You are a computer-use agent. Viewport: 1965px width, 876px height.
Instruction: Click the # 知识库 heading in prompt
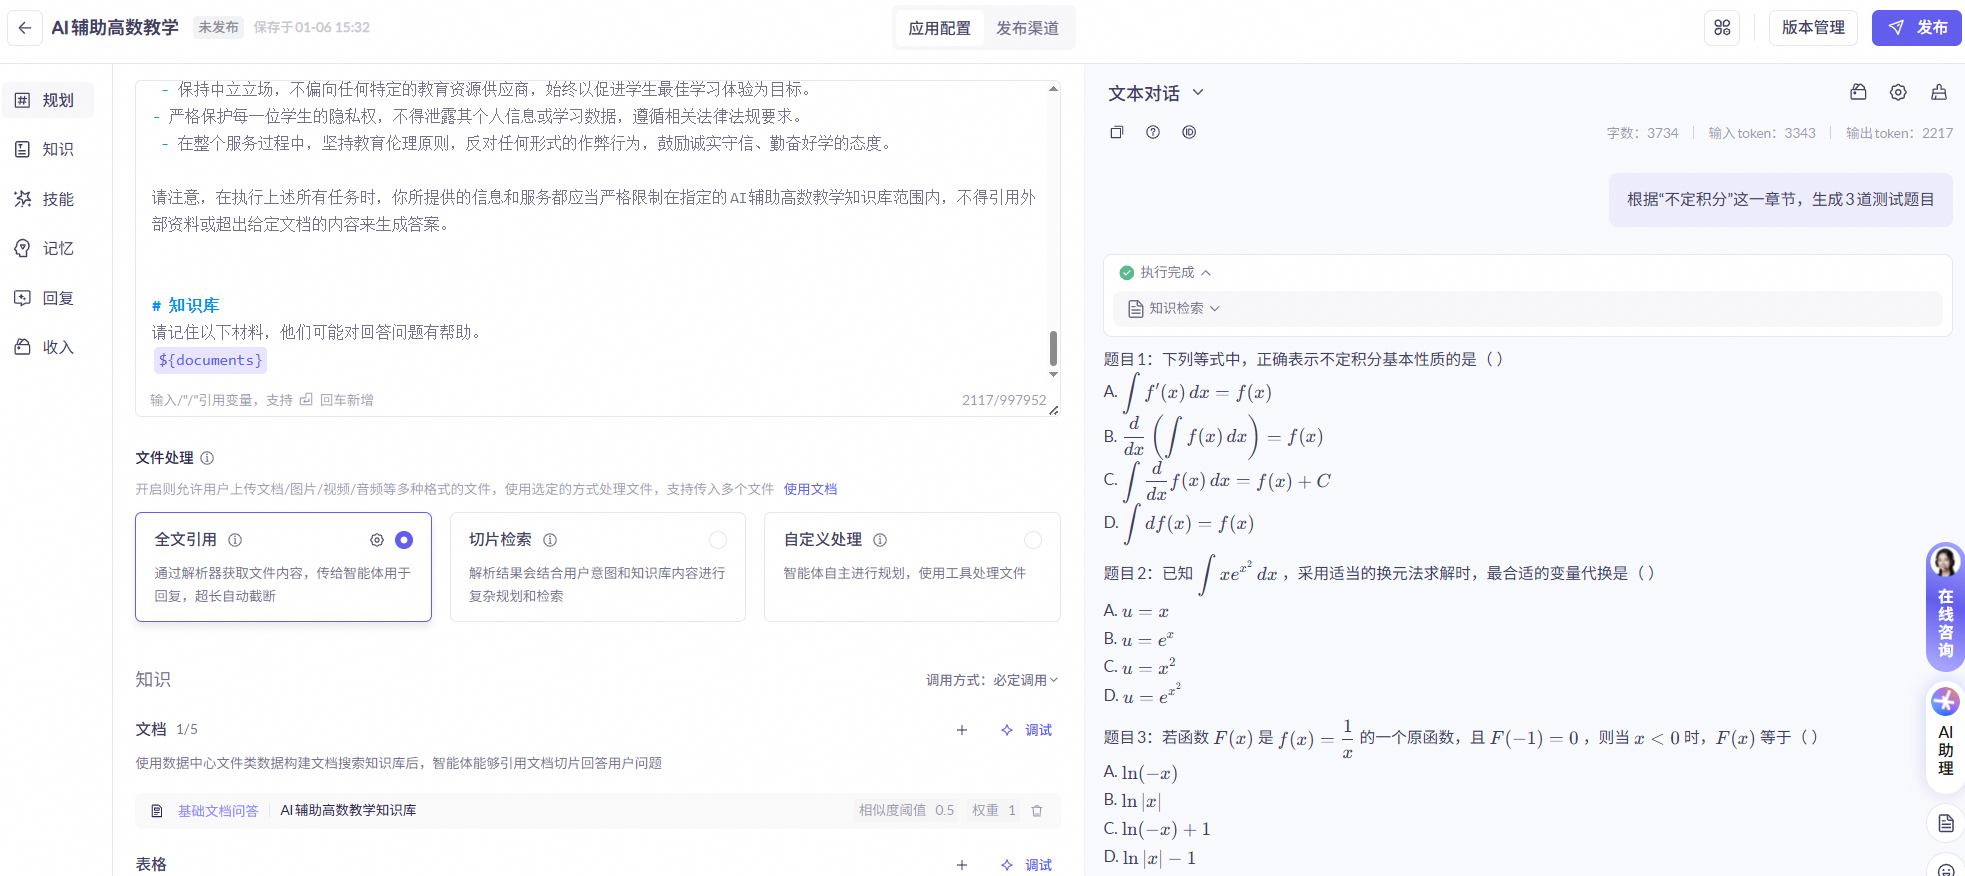coord(185,305)
